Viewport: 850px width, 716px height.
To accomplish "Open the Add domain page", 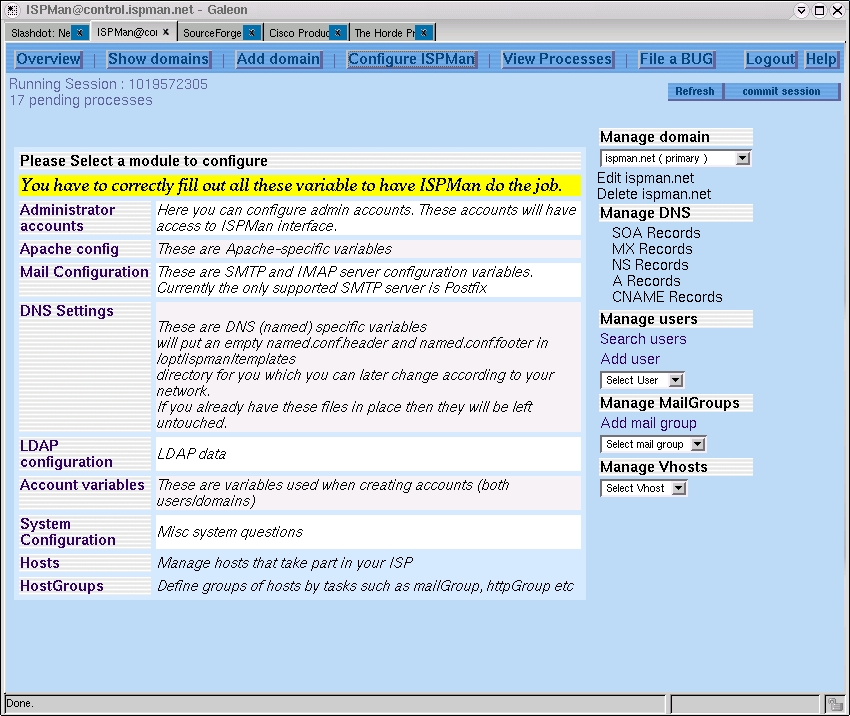I will 279,59.
